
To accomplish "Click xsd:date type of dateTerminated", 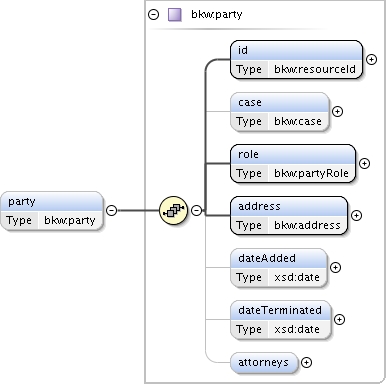I will click(297, 329).
